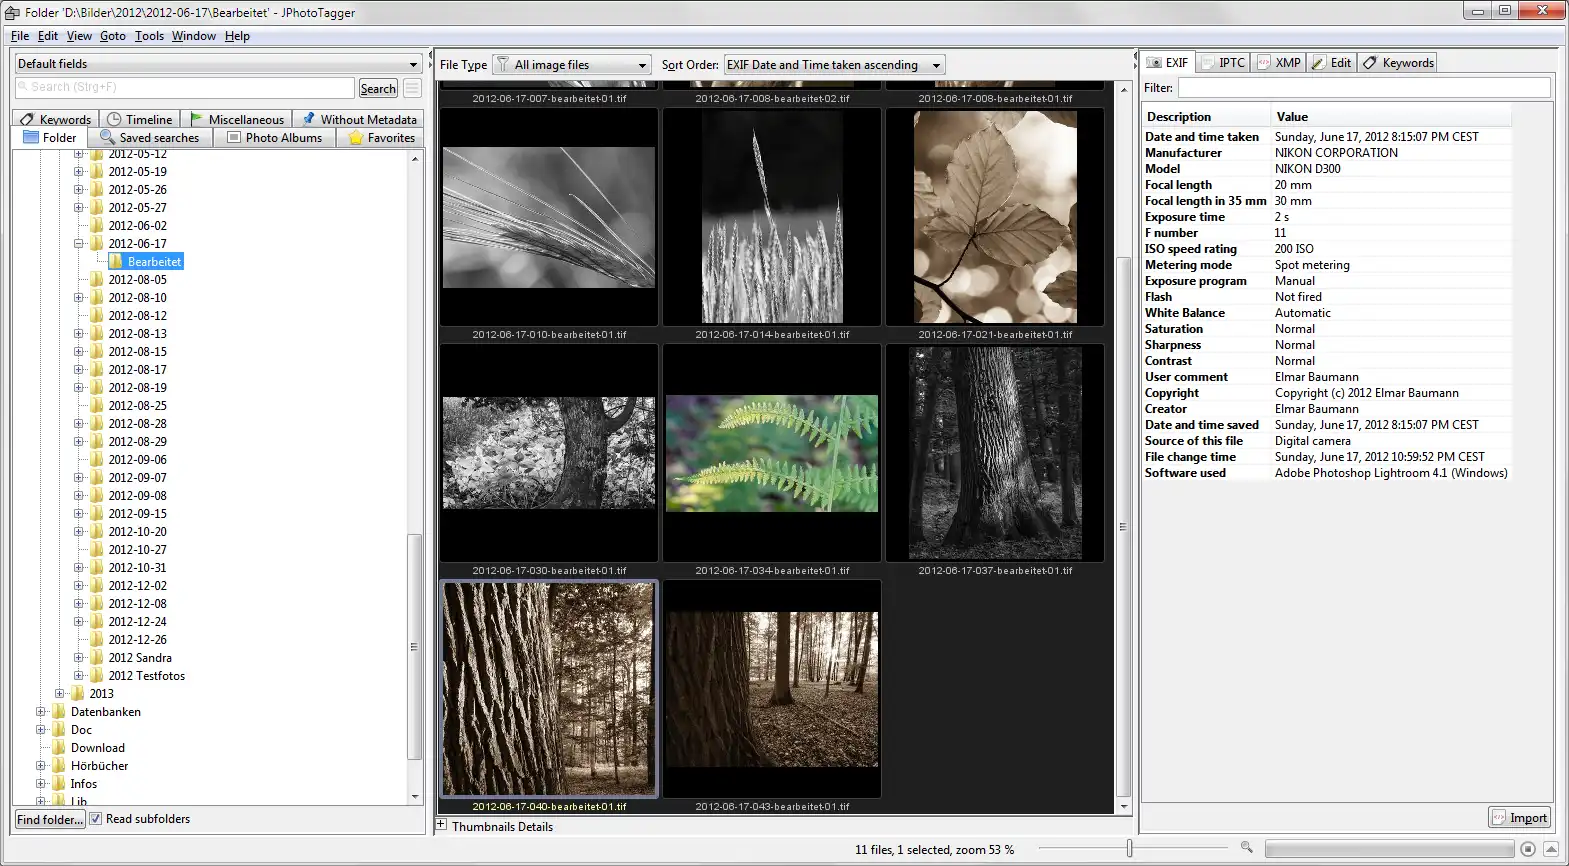
Task: Click the Import button
Action: [1519, 818]
